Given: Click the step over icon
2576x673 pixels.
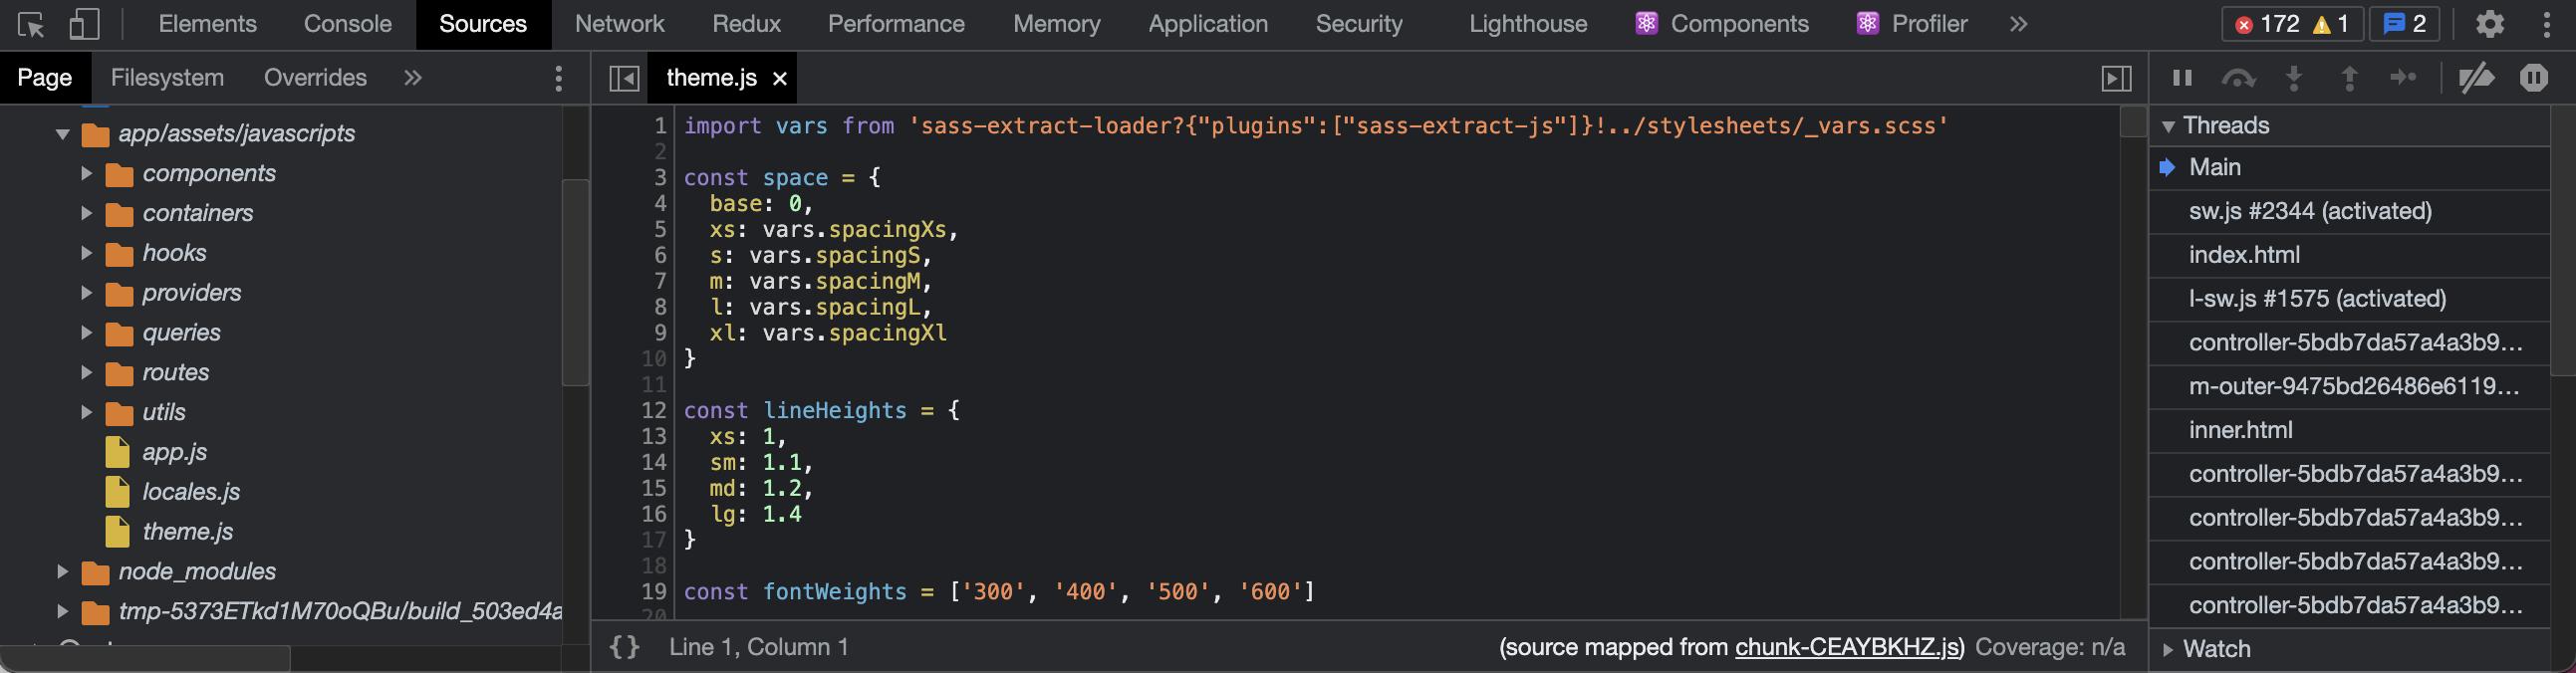Looking at the screenshot, I should click(2238, 77).
